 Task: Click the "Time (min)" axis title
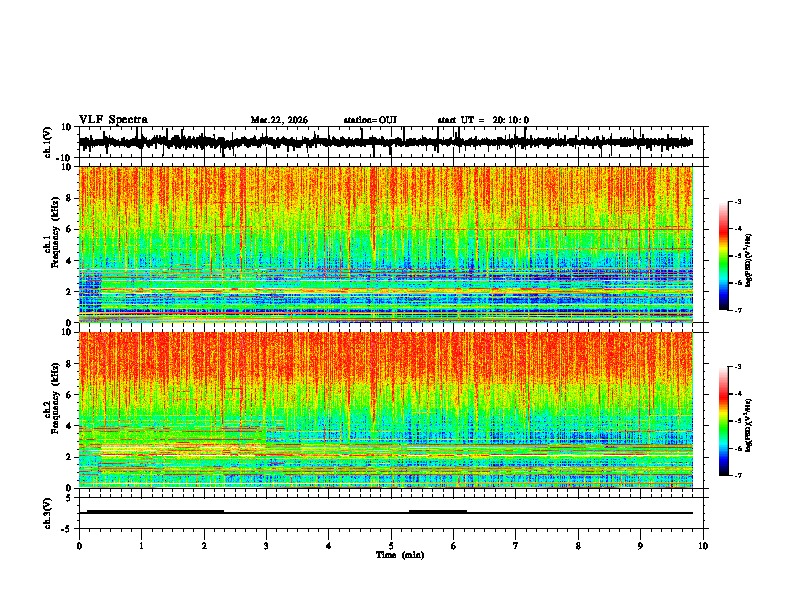click(x=400, y=554)
